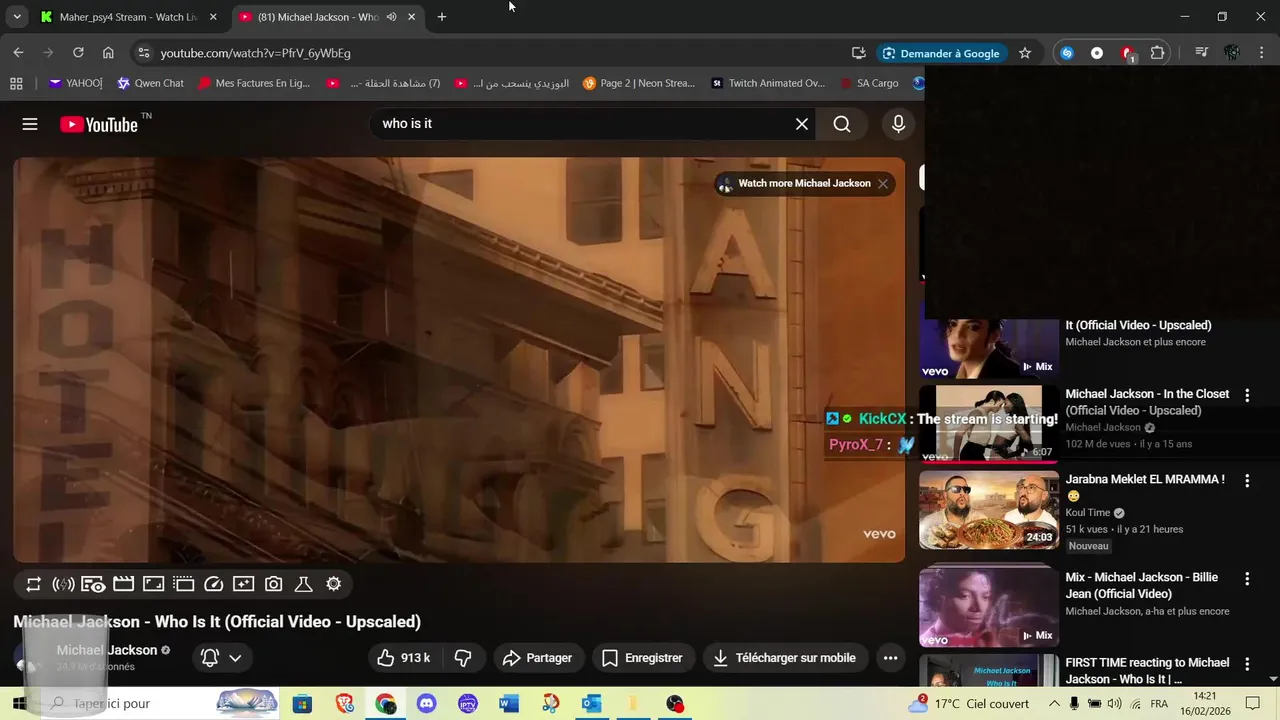This screenshot has height=720, width=1280.
Task: Open options for 'FIRST TIME reacting' video
Action: [x=1247, y=664]
